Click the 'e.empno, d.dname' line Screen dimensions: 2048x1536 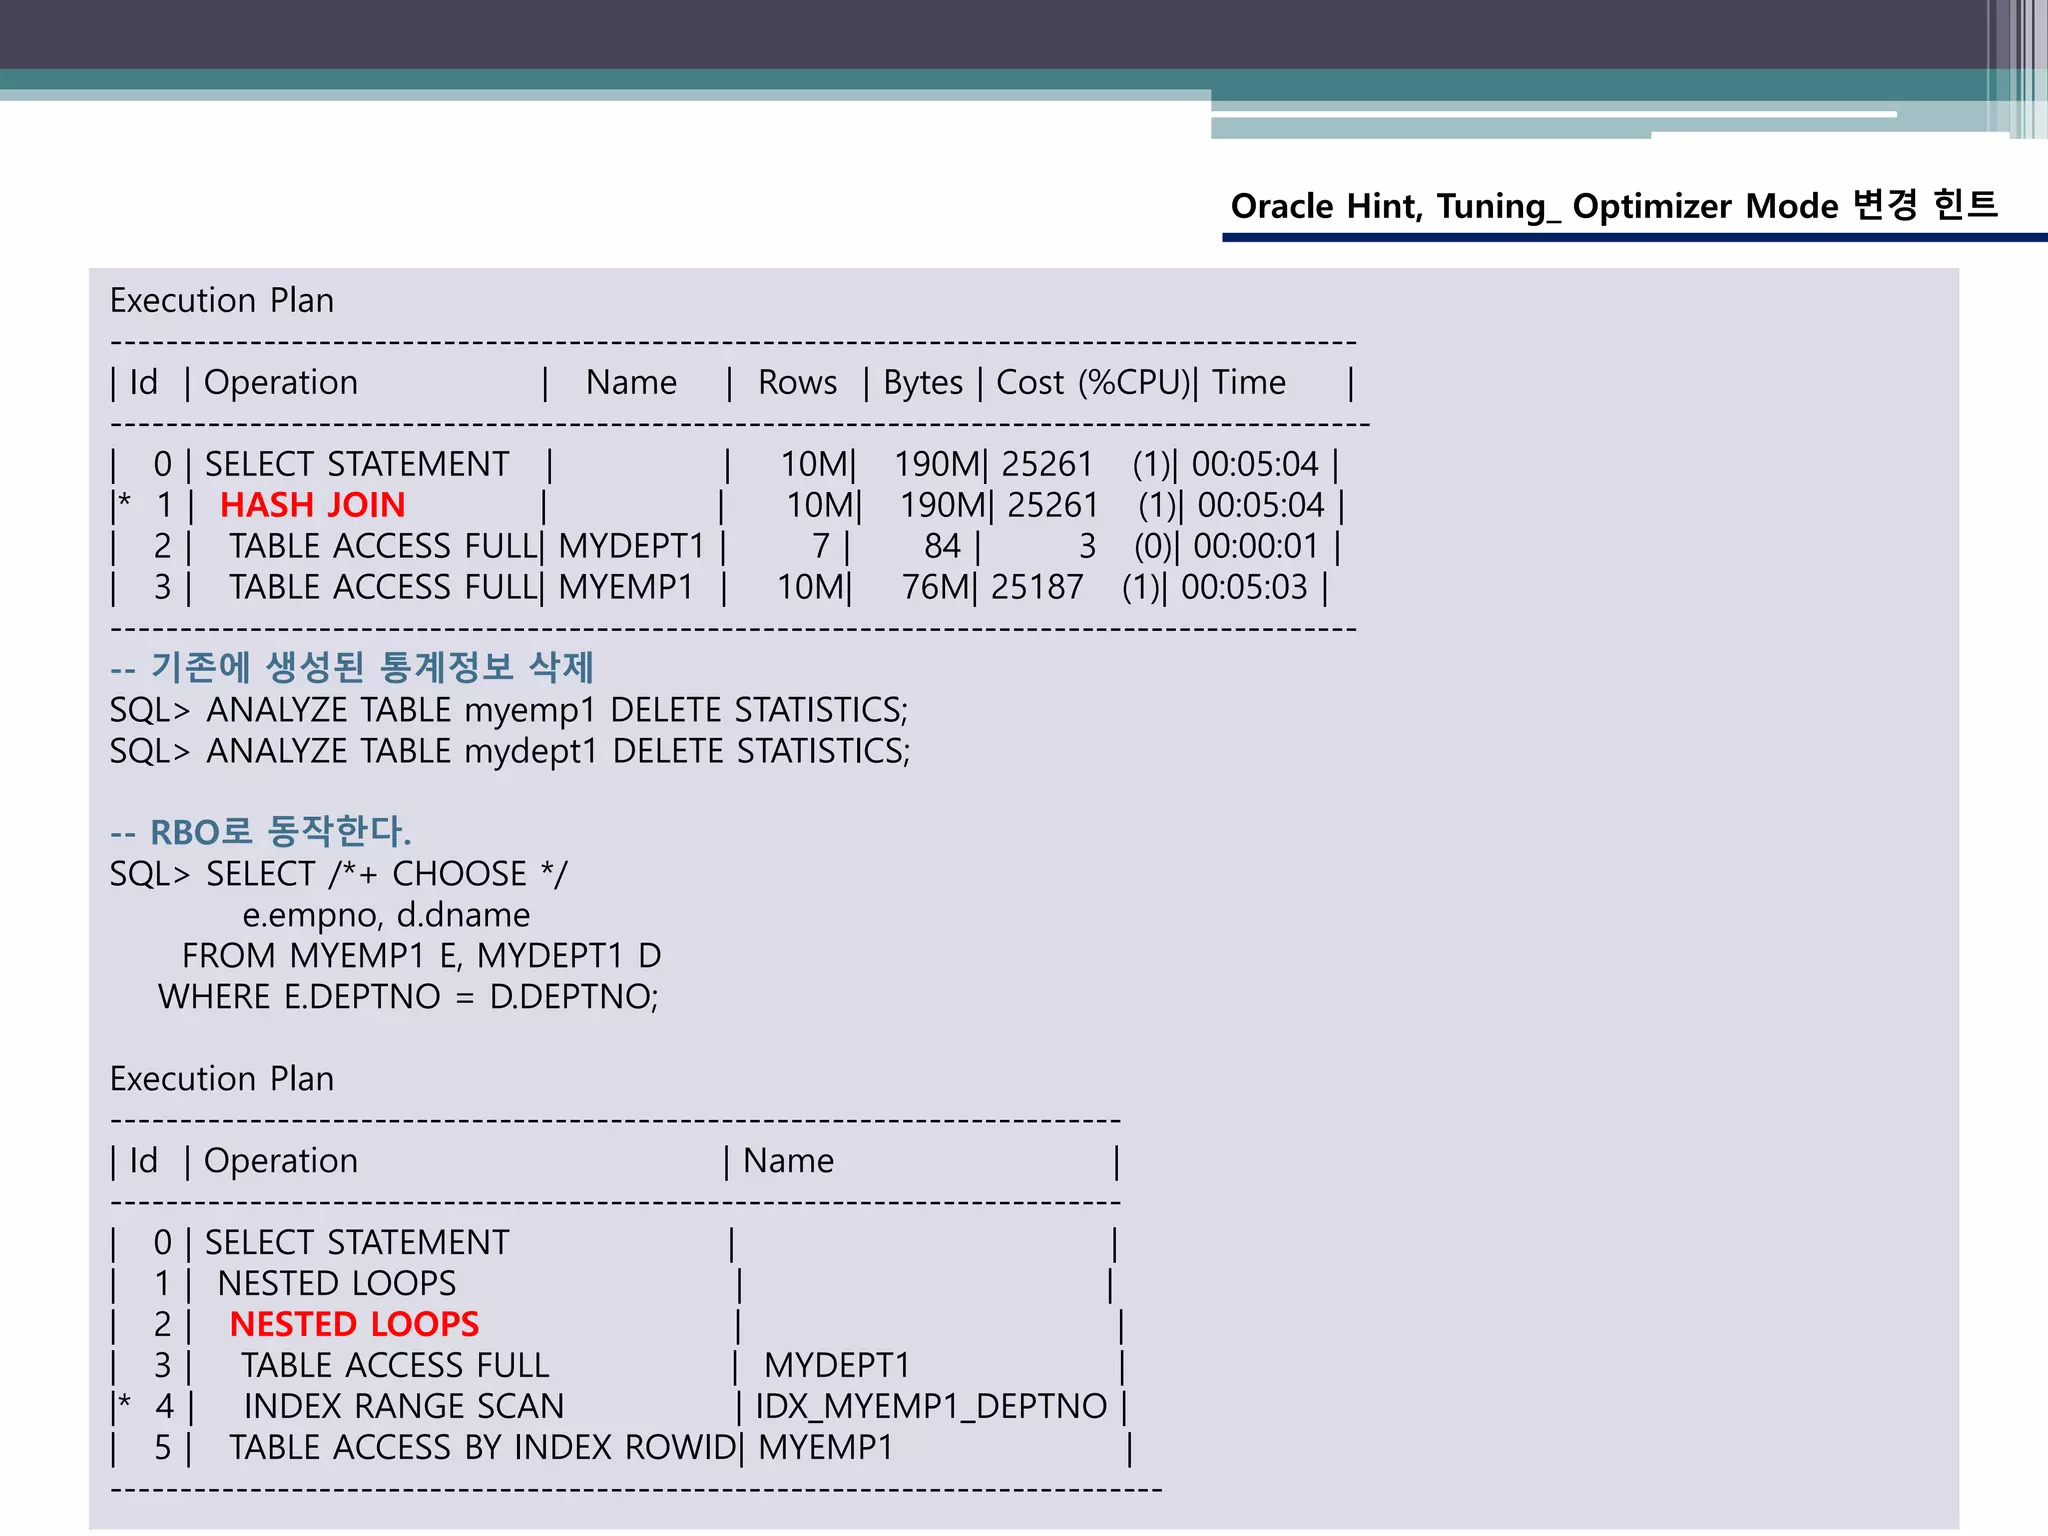(x=386, y=915)
